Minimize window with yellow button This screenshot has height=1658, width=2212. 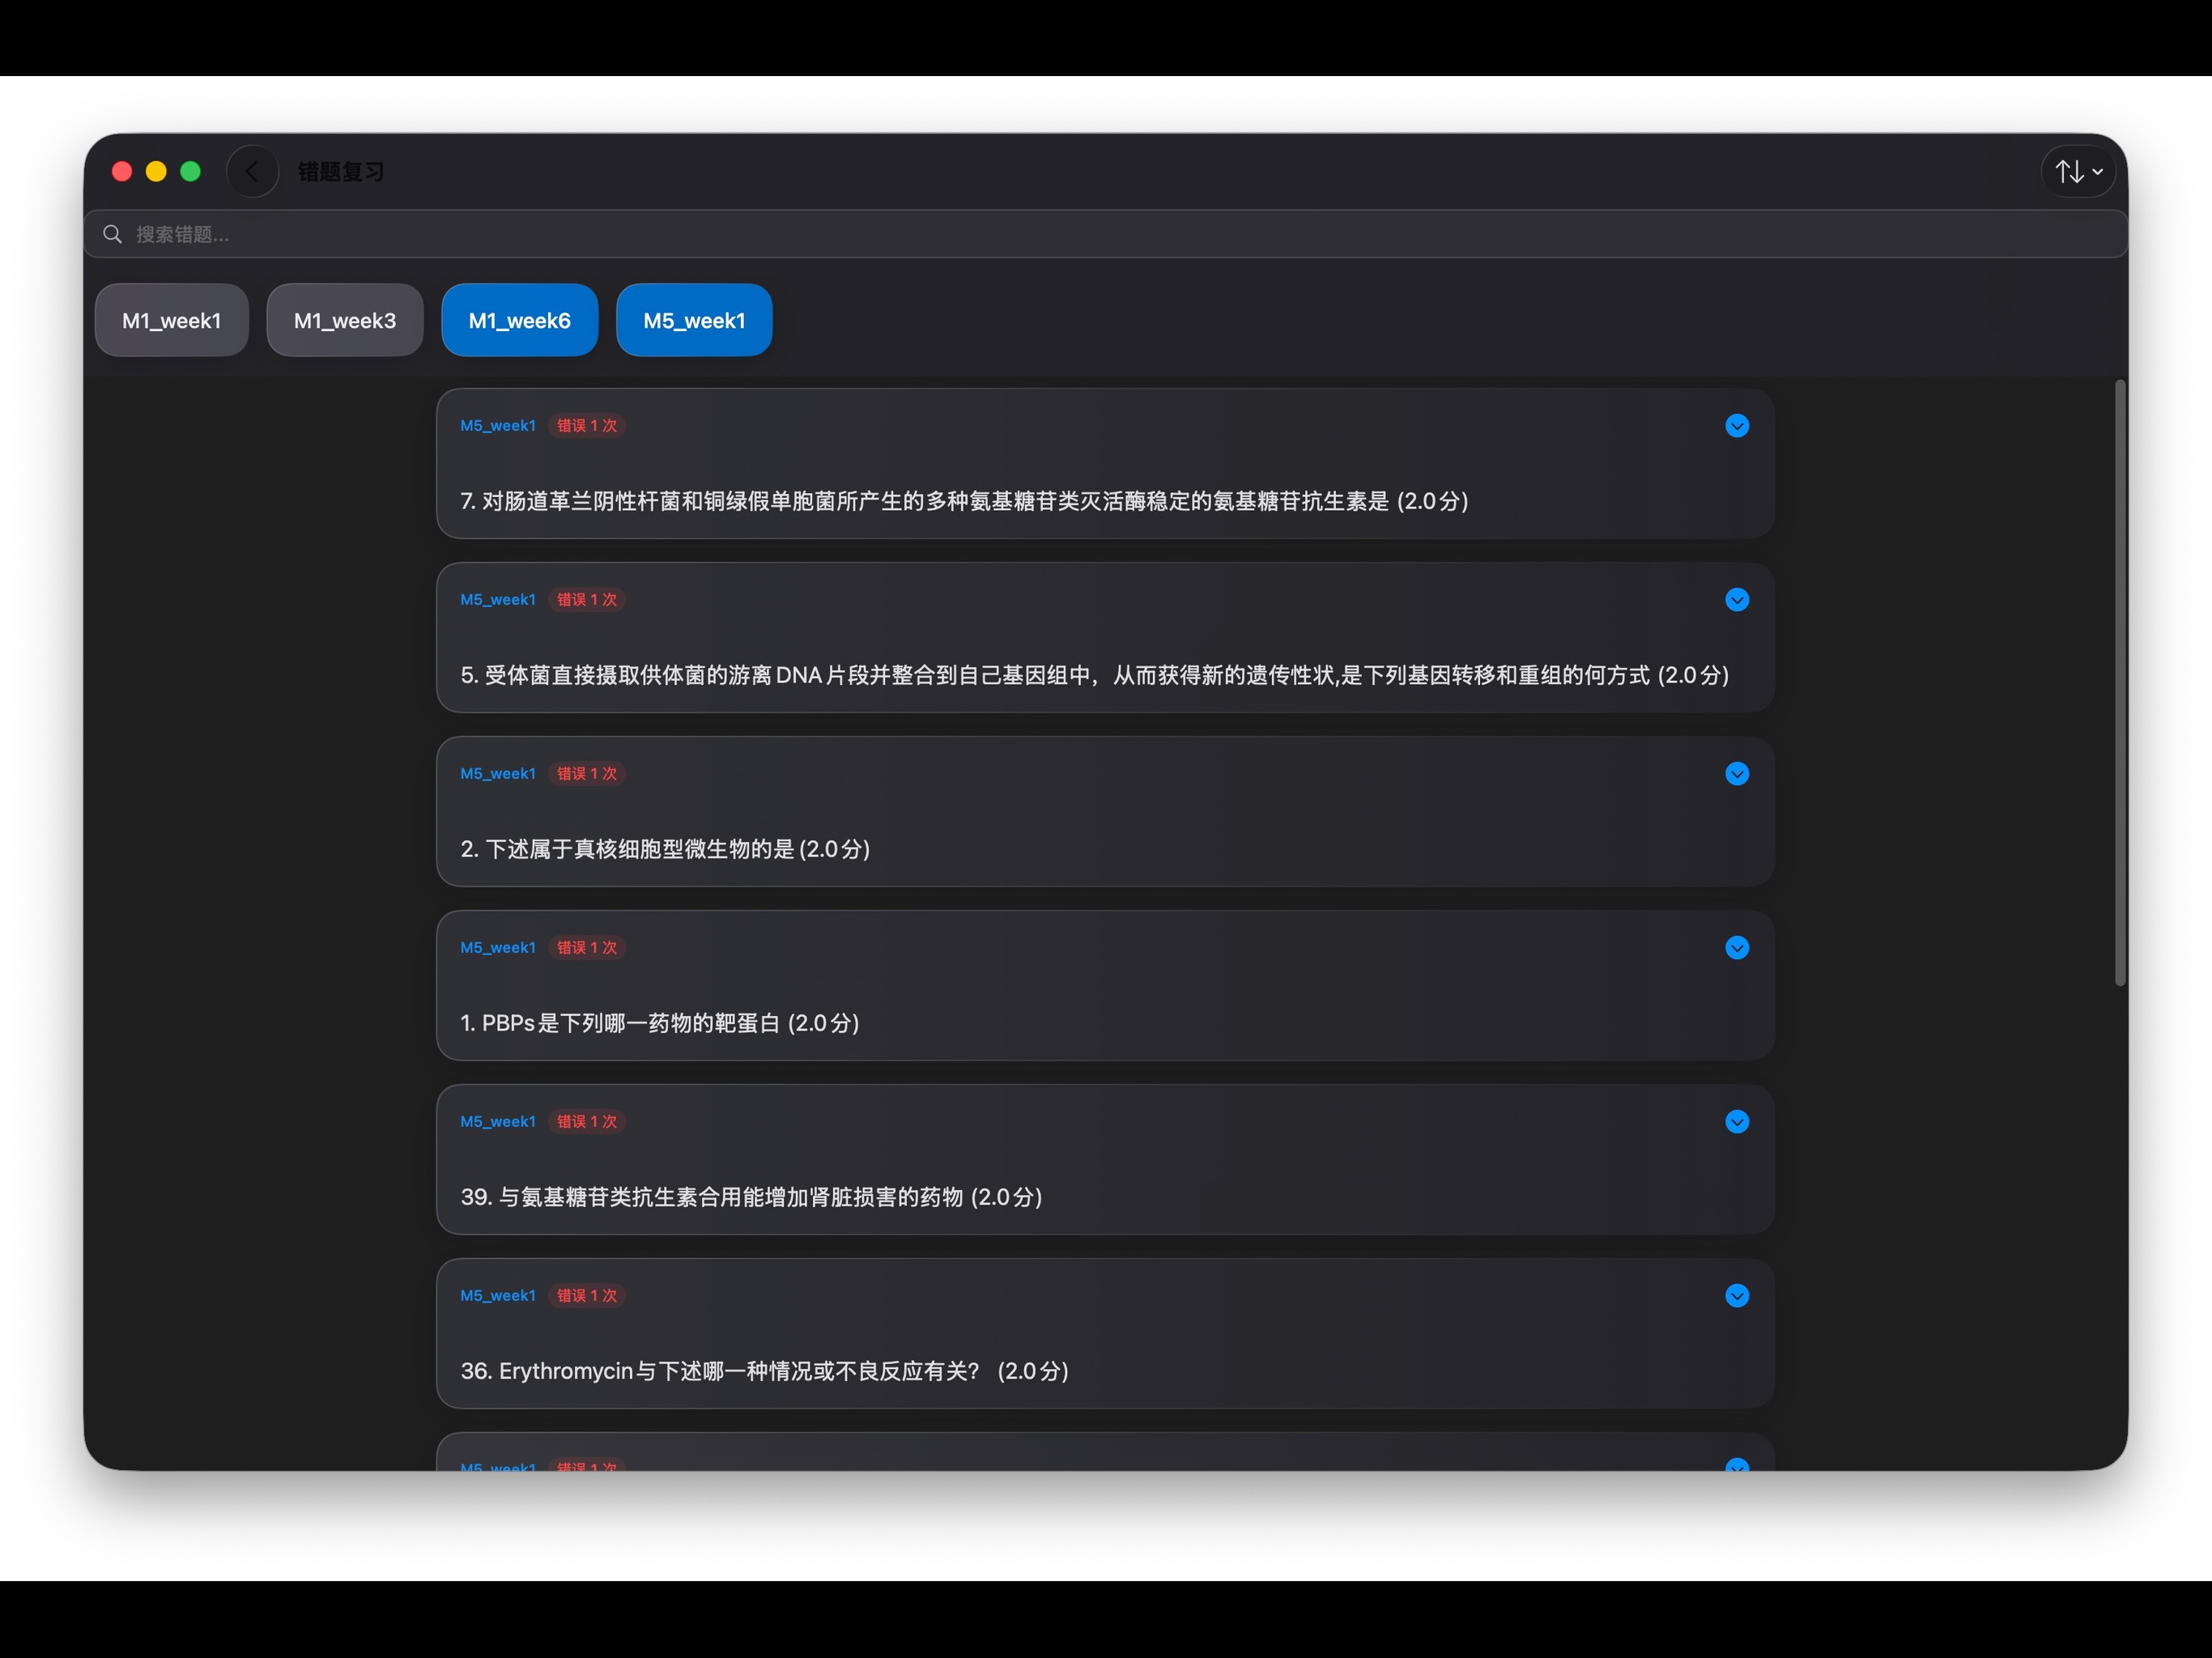[156, 172]
